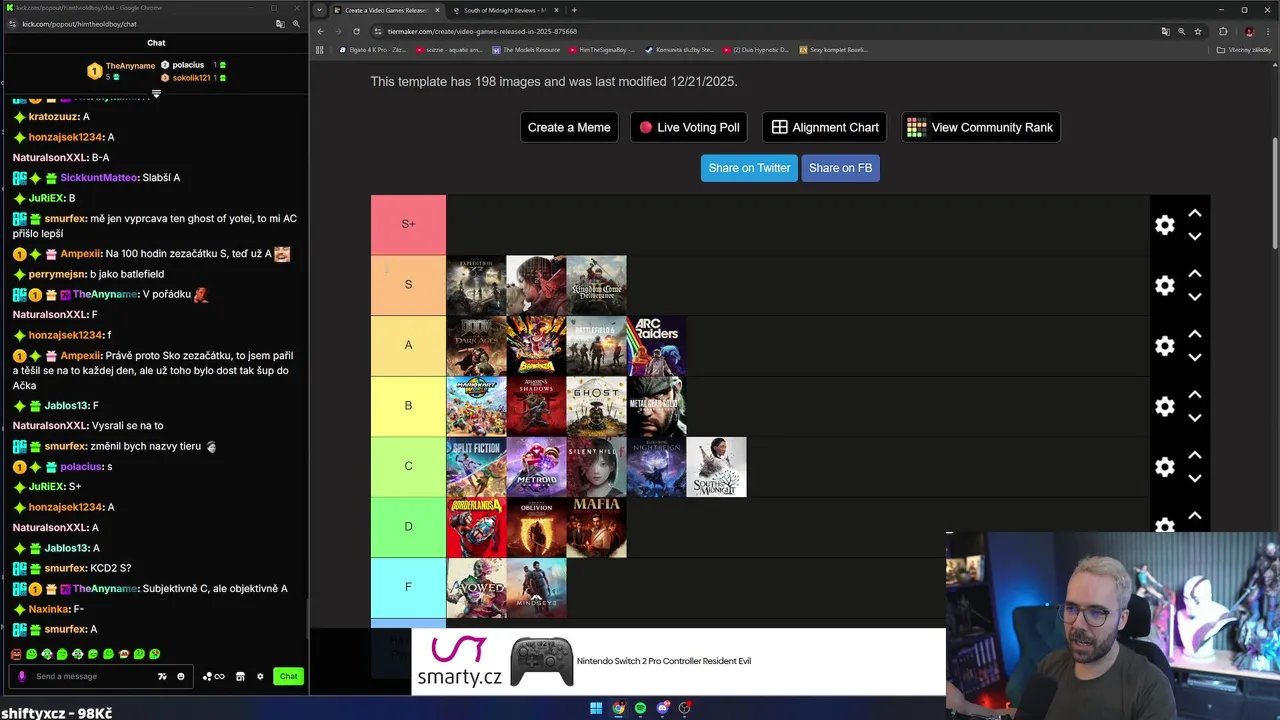Click the Create a Meme button
Viewport: 1280px width, 720px height.
[569, 127]
